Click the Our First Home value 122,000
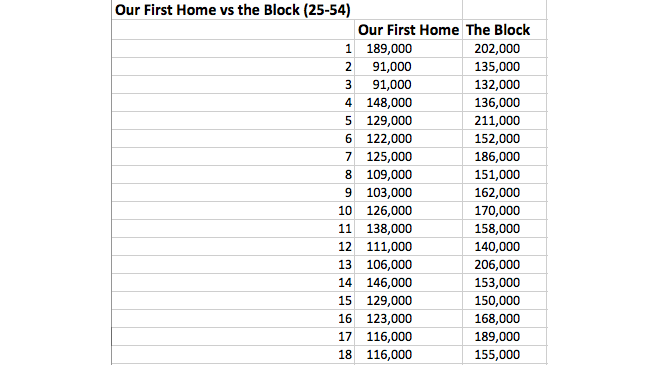The height and width of the screenshot is (365, 660). pos(408,139)
